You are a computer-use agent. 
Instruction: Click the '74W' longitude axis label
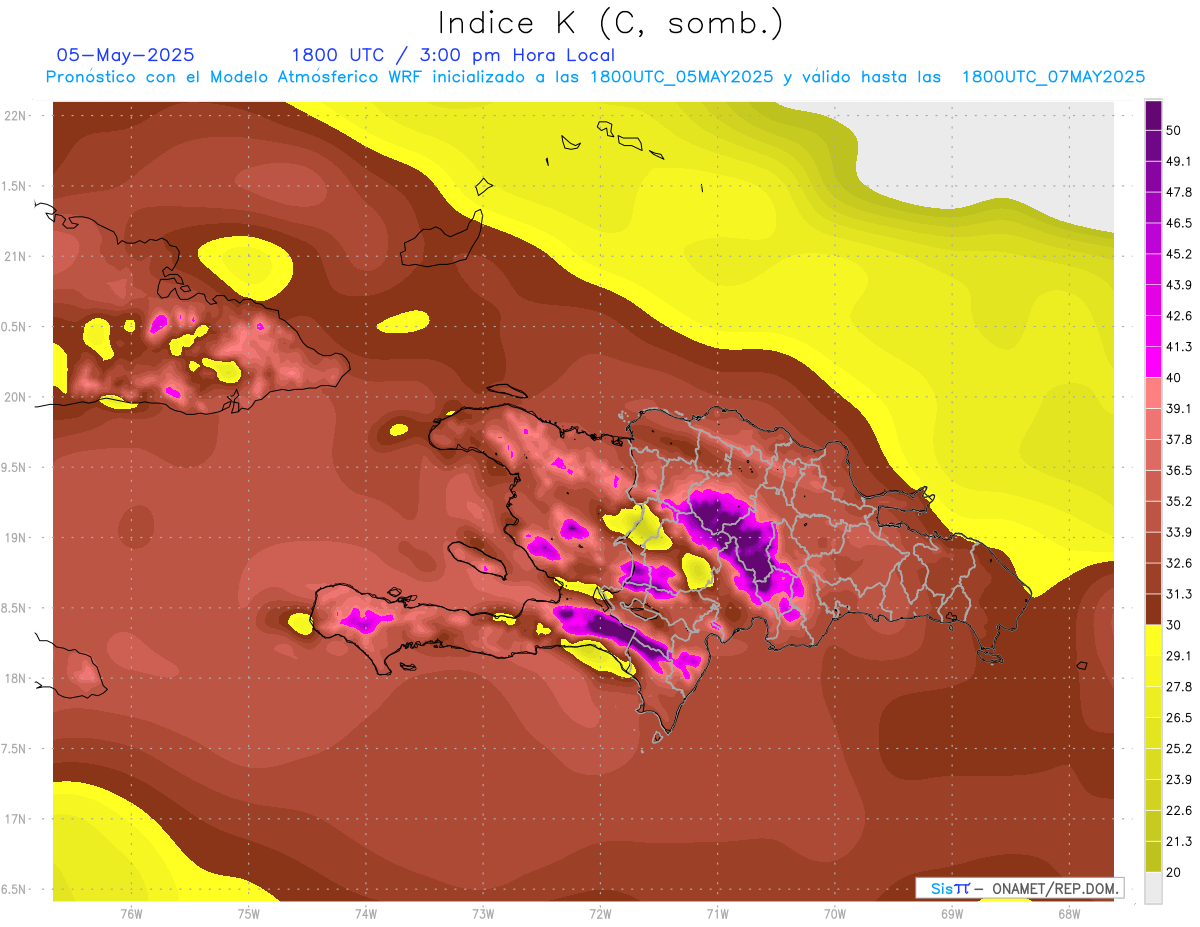(365, 914)
